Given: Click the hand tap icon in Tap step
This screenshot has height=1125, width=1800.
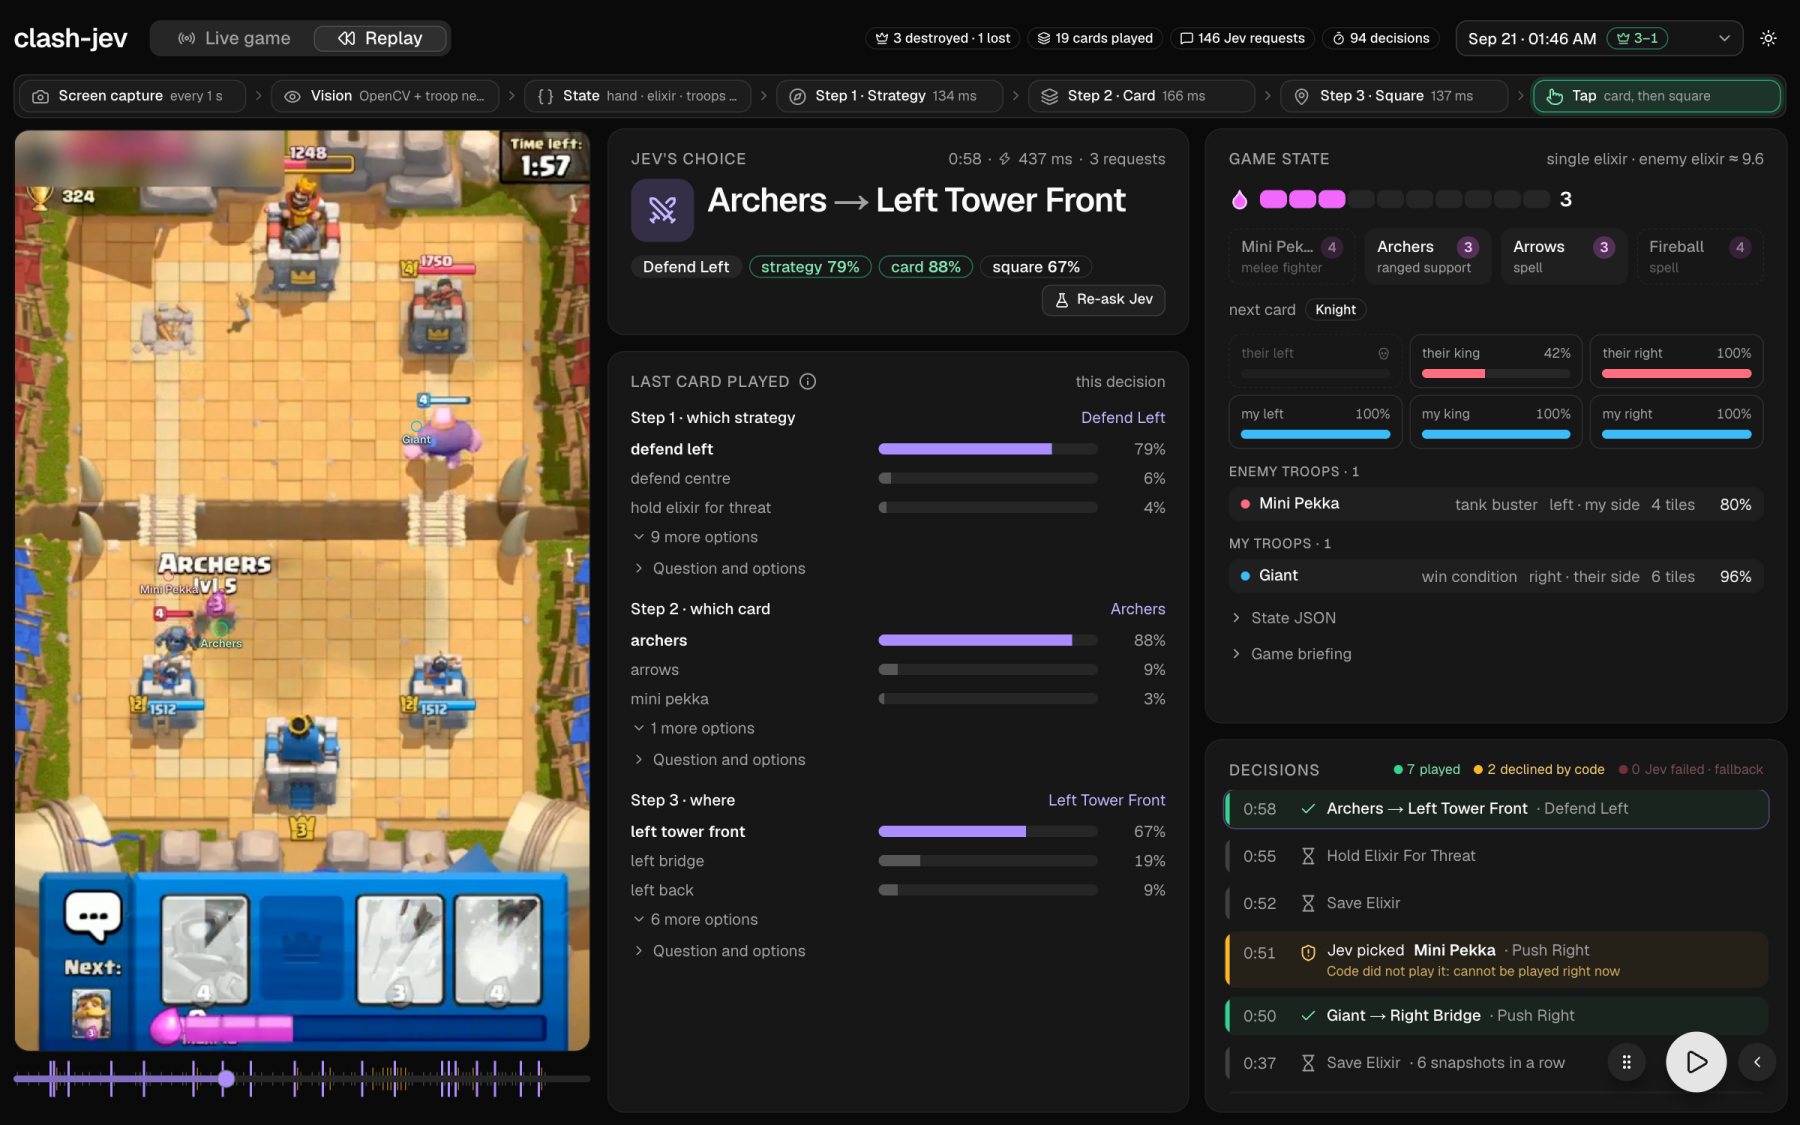Looking at the screenshot, I should coord(1555,96).
